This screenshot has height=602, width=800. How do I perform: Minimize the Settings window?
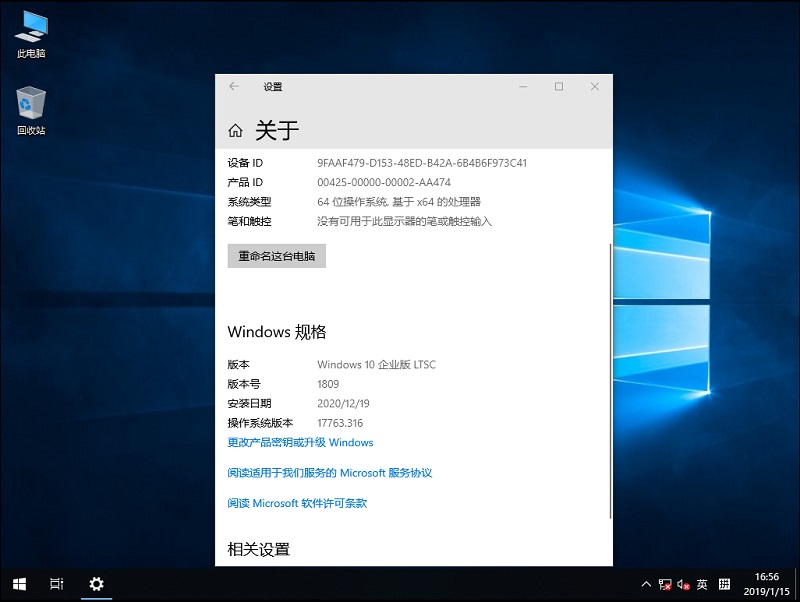[523, 87]
